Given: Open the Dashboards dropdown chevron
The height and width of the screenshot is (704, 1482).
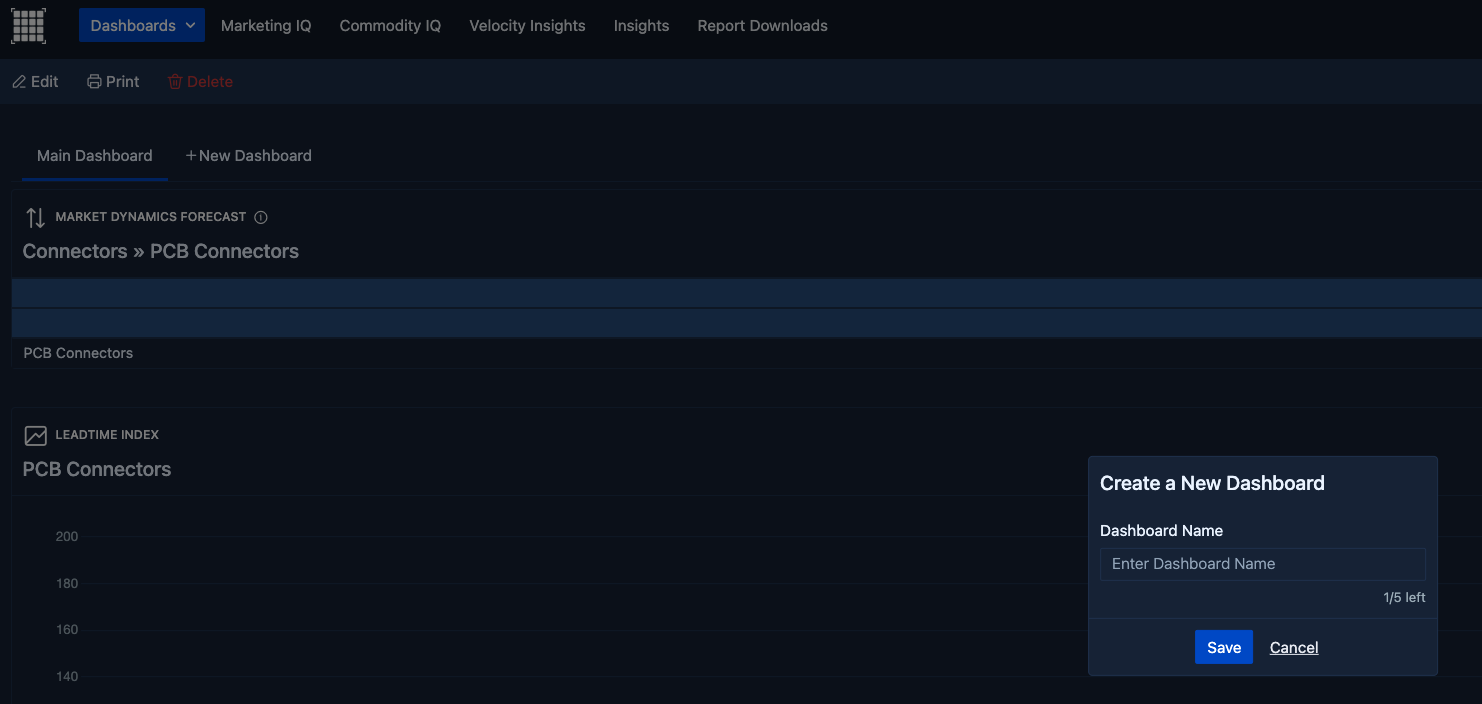Looking at the screenshot, I should [190, 25].
